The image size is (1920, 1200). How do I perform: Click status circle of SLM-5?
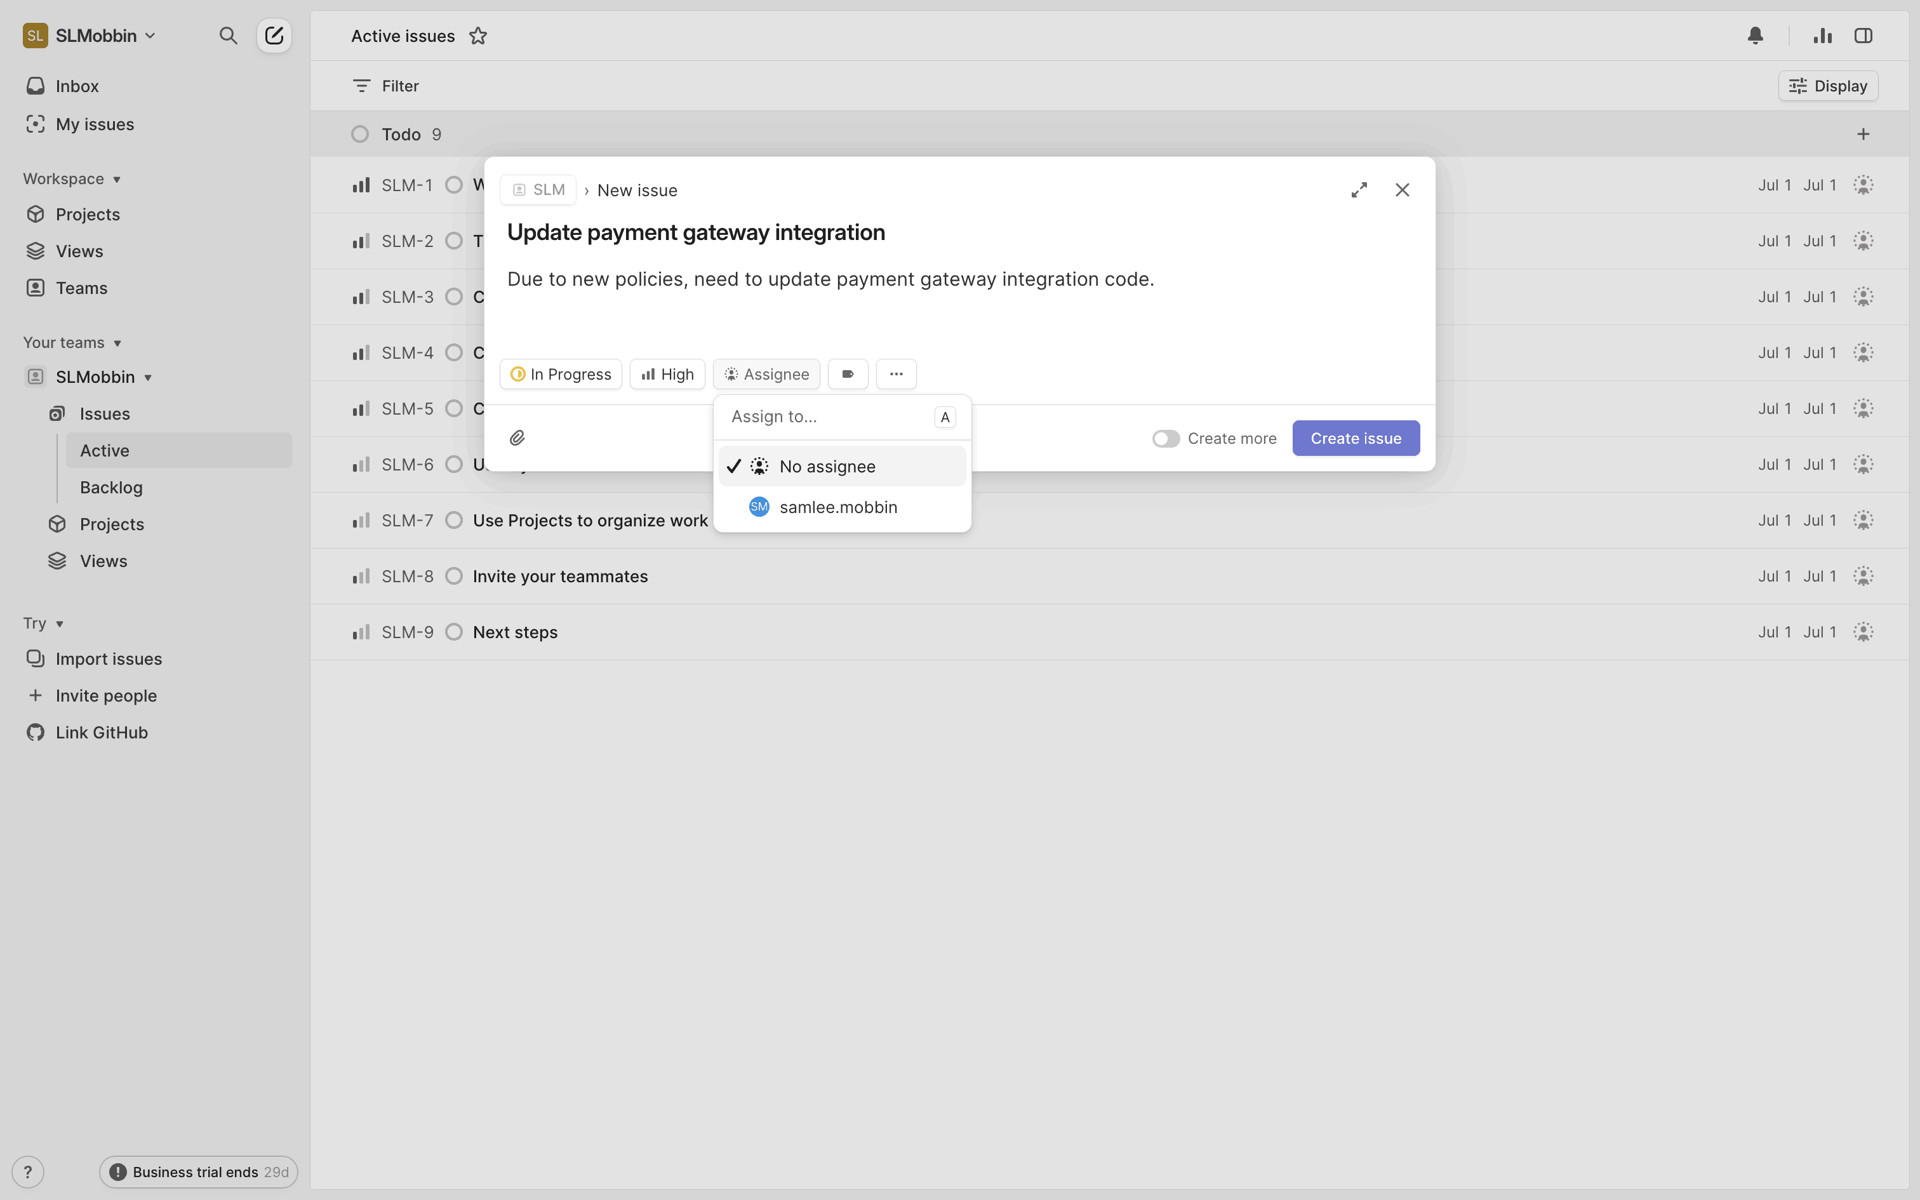(x=454, y=409)
